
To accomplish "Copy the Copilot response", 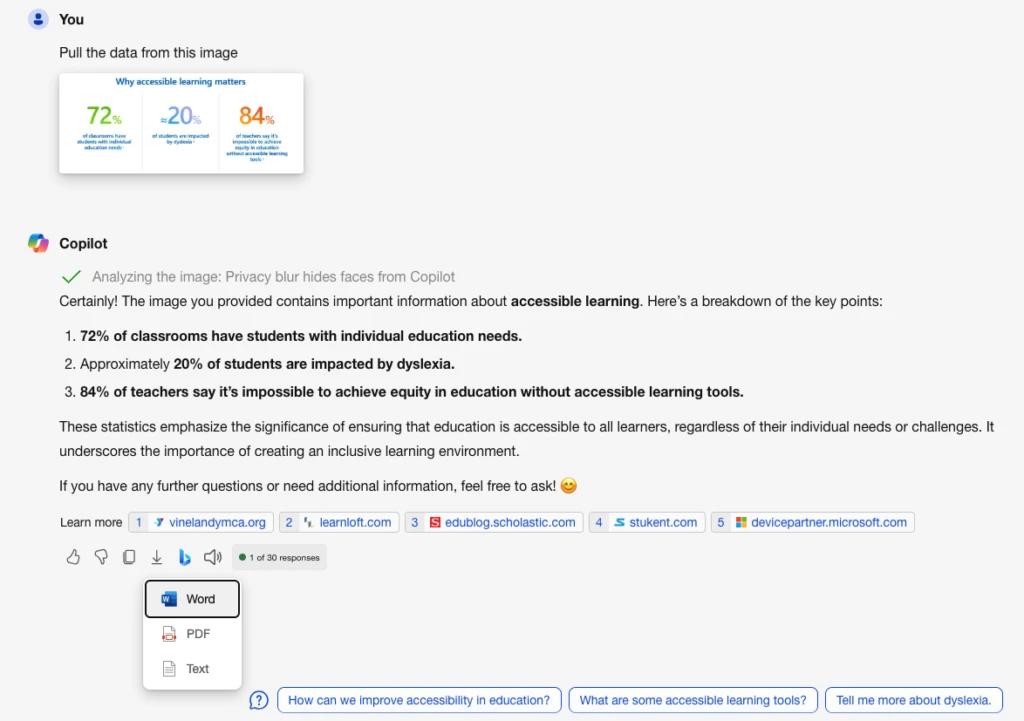I will [x=129, y=557].
